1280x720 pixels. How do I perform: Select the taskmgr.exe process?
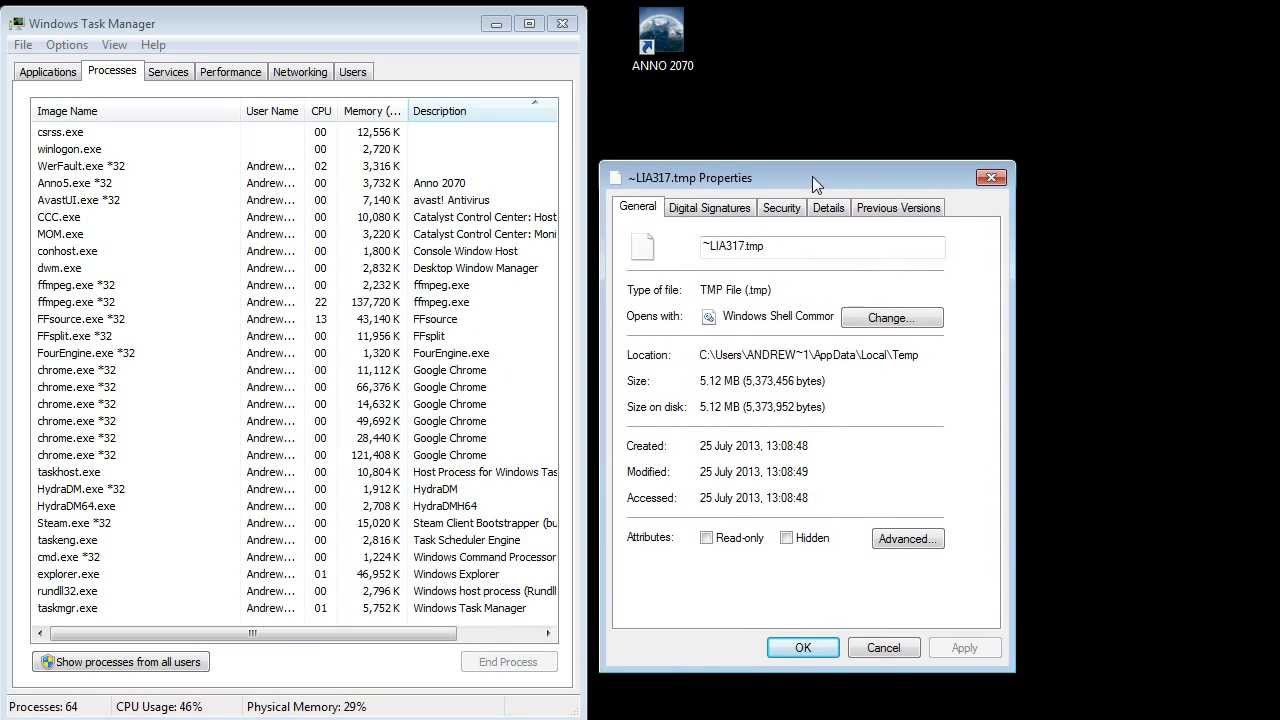tap(294, 608)
